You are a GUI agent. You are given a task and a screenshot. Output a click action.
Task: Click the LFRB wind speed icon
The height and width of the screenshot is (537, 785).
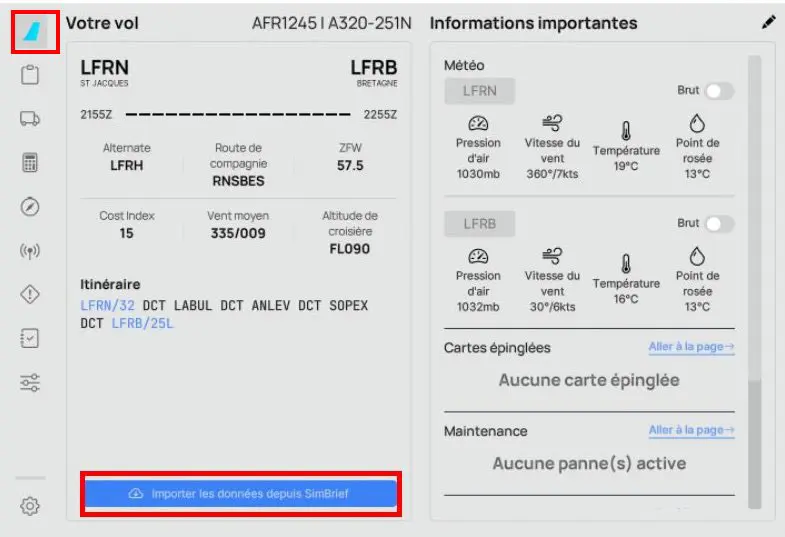pyautogui.click(x=552, y=256)
